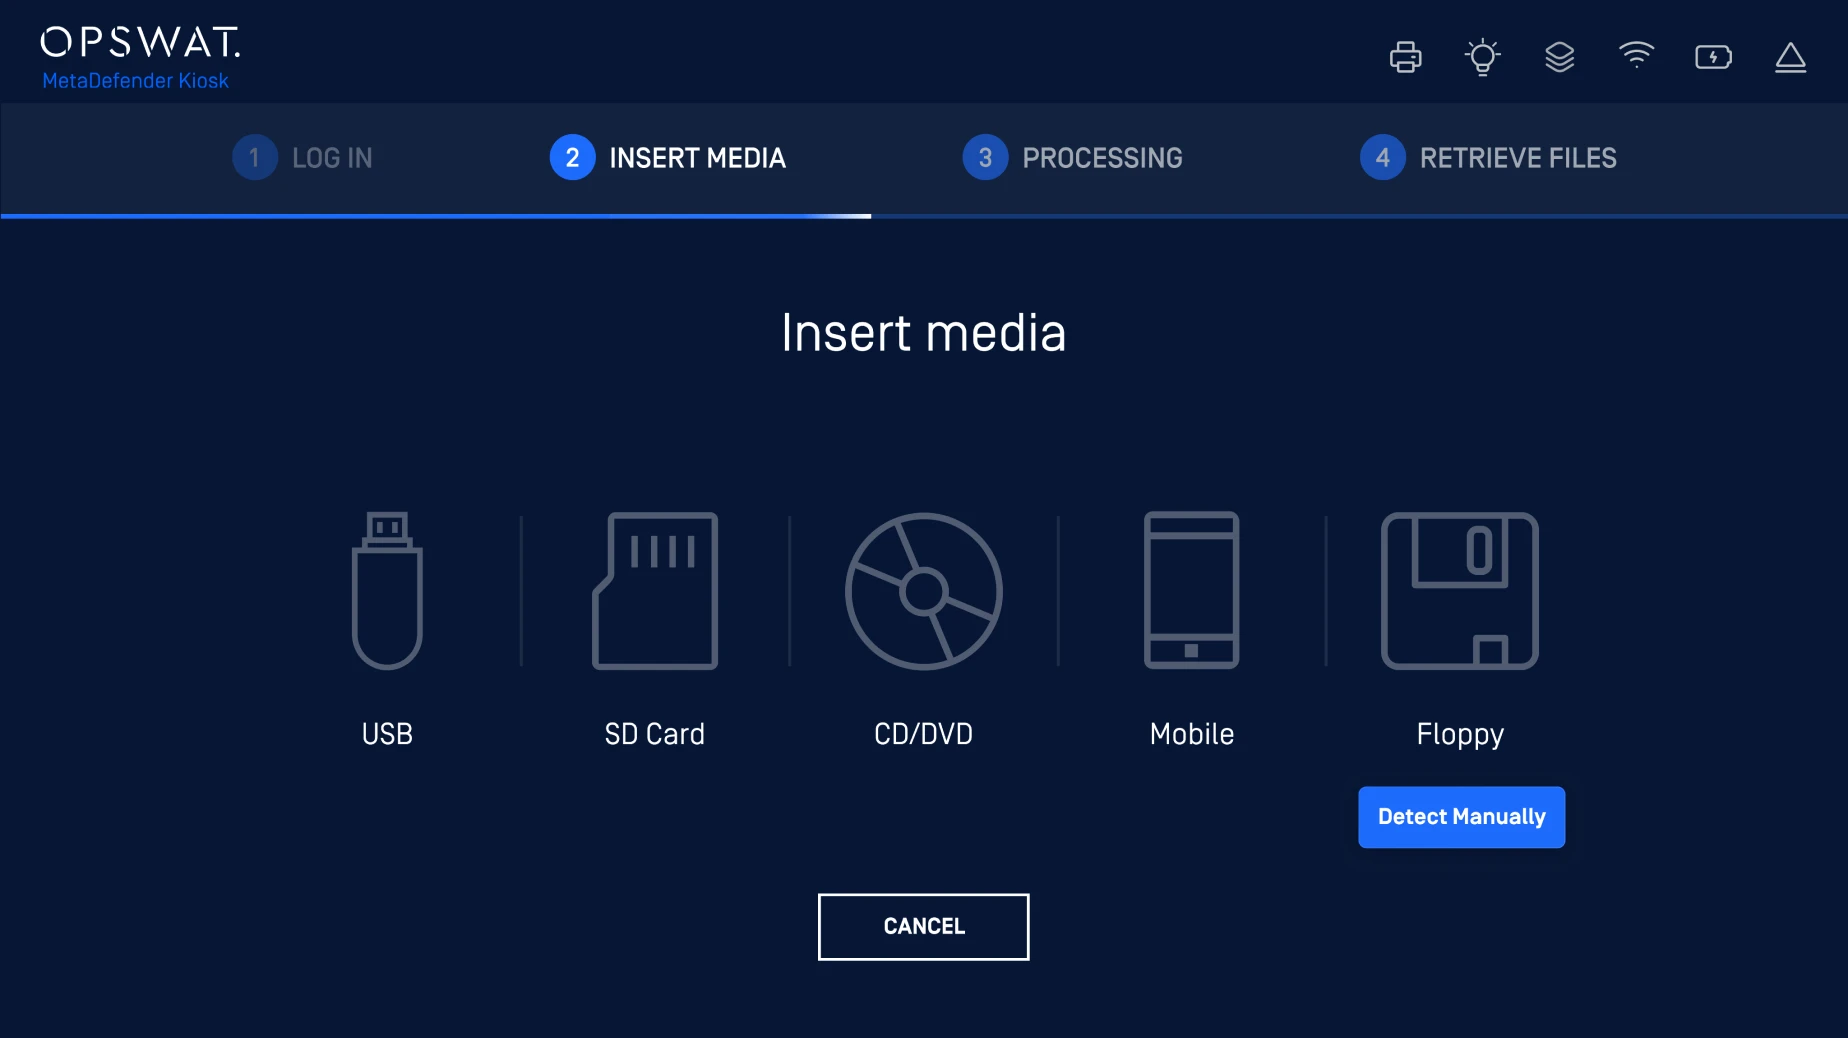Click the step progress bar
The width and height of the screenshot is (1848, 1038).
tap(924, 216)
